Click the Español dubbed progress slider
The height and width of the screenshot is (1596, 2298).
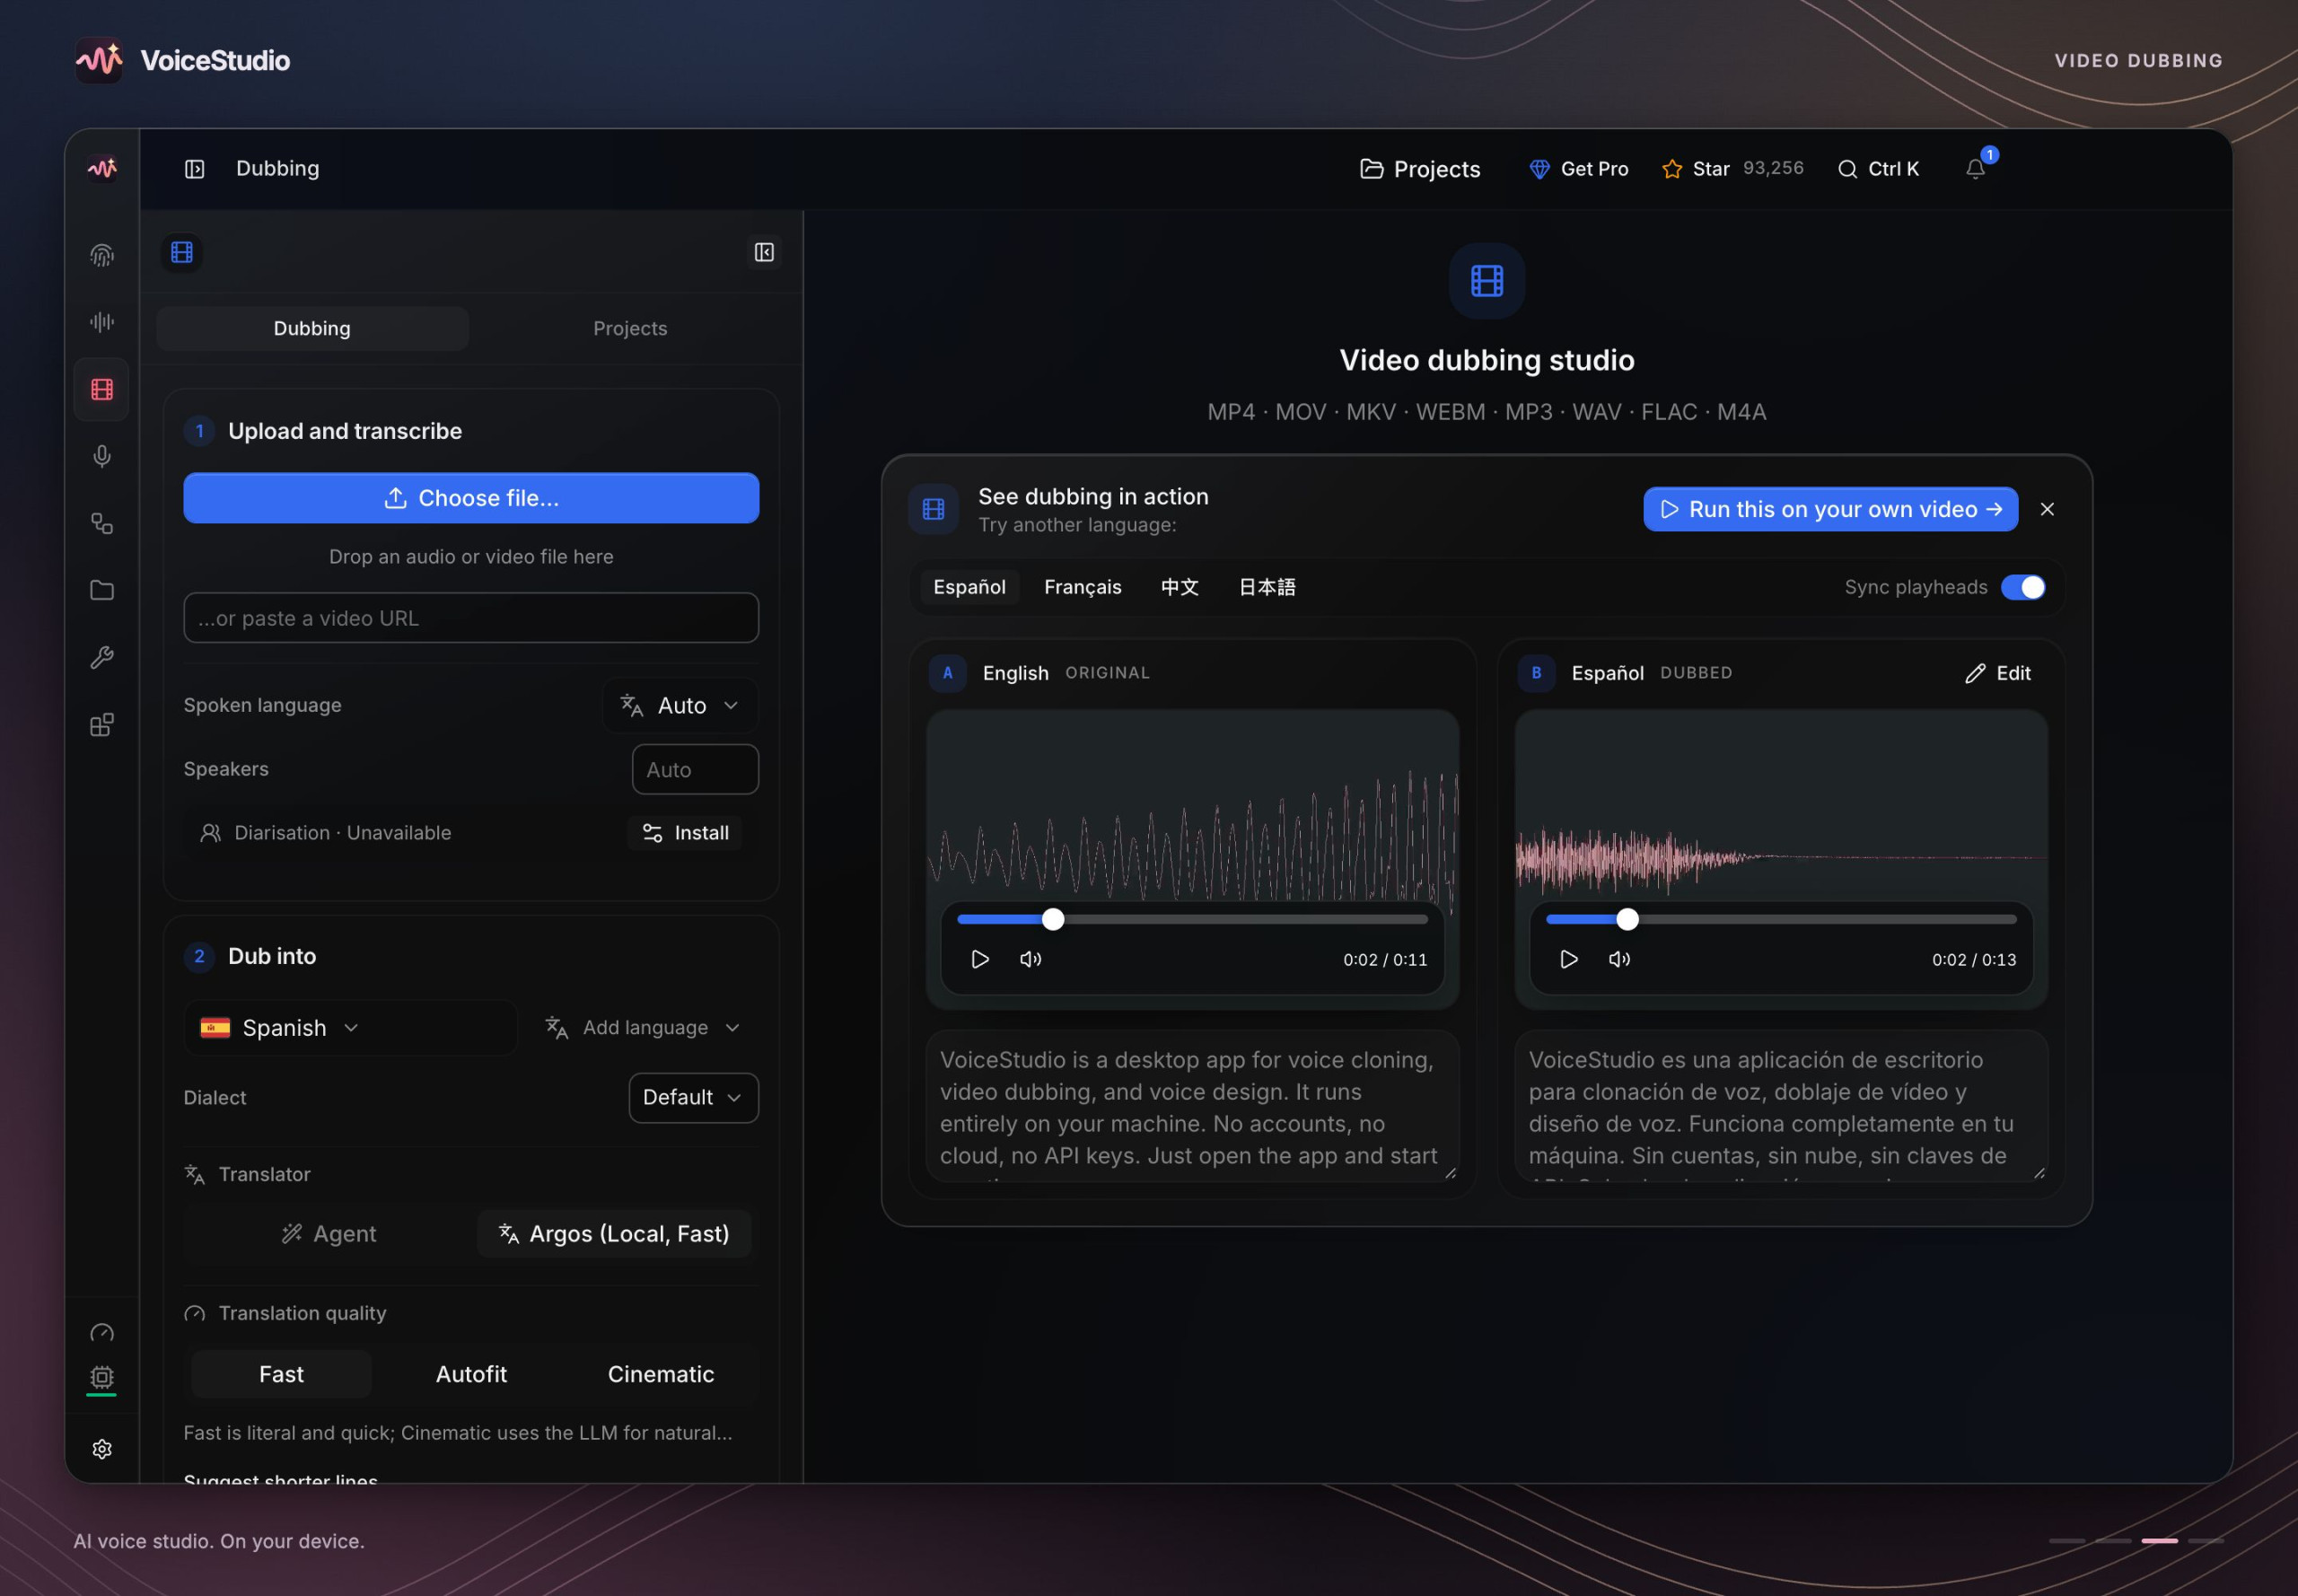(x=1781, y=919)
